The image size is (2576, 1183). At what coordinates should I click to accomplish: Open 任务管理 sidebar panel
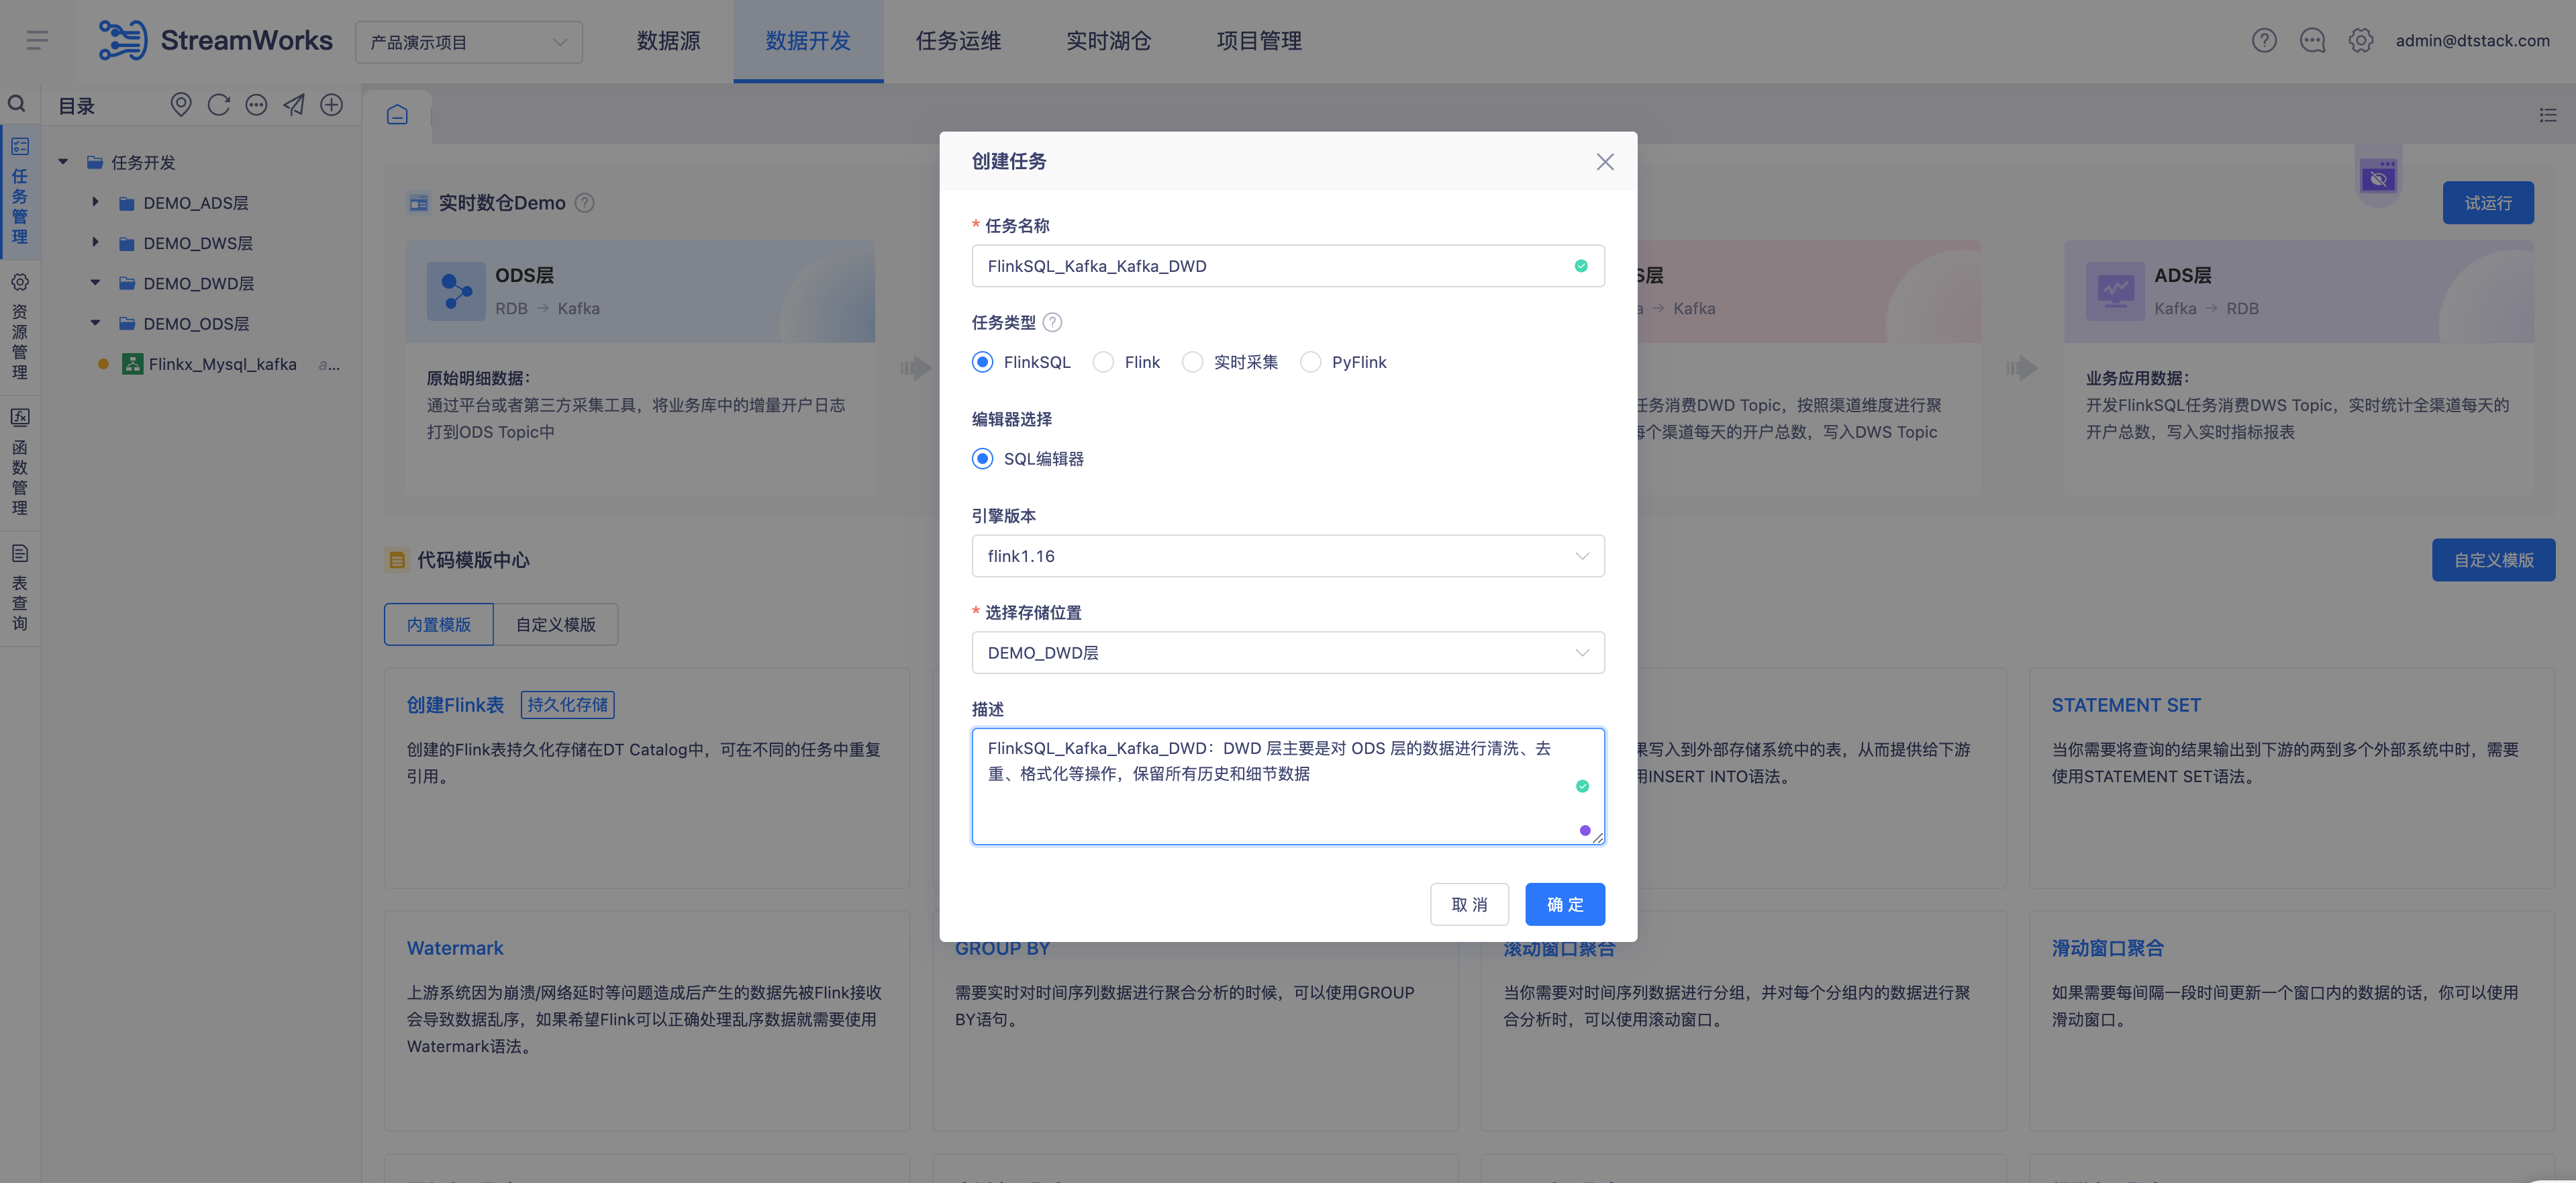20,191
